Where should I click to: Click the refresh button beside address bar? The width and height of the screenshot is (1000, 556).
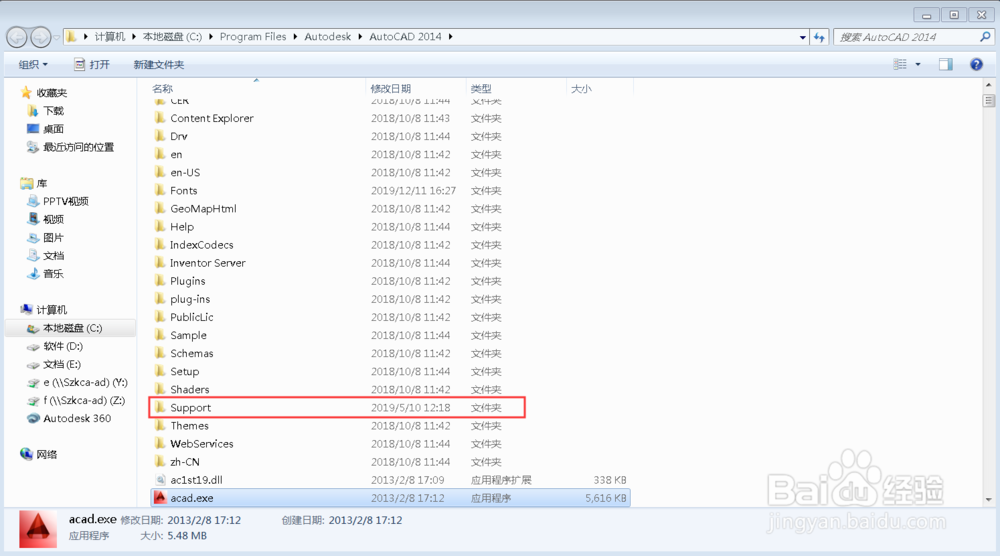coord(820,38)
